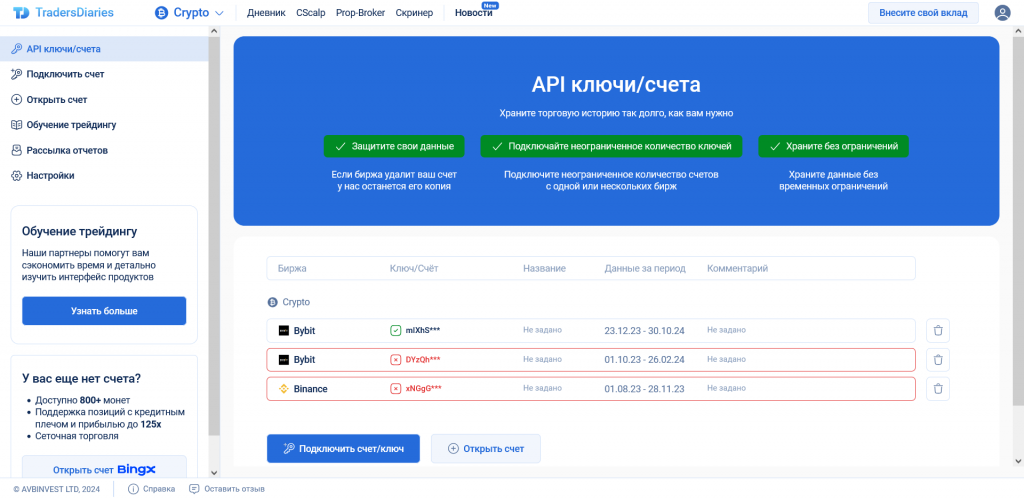The width and height of the screenshot is (1024, 499).
Task: Click the TradersDiaries logo
Action: [x=64, y=13]
